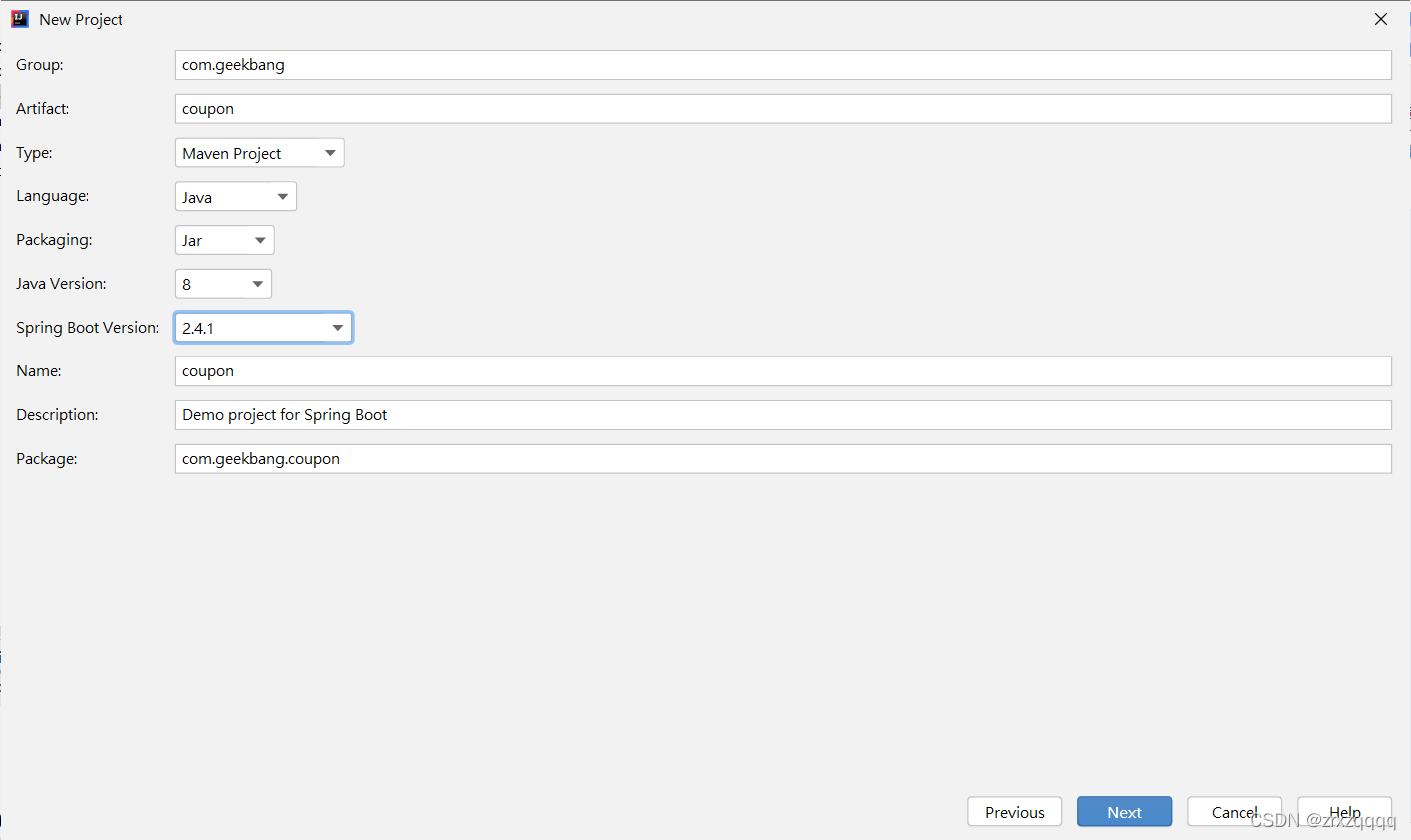Close the New Project dialog

[1380, 19]
